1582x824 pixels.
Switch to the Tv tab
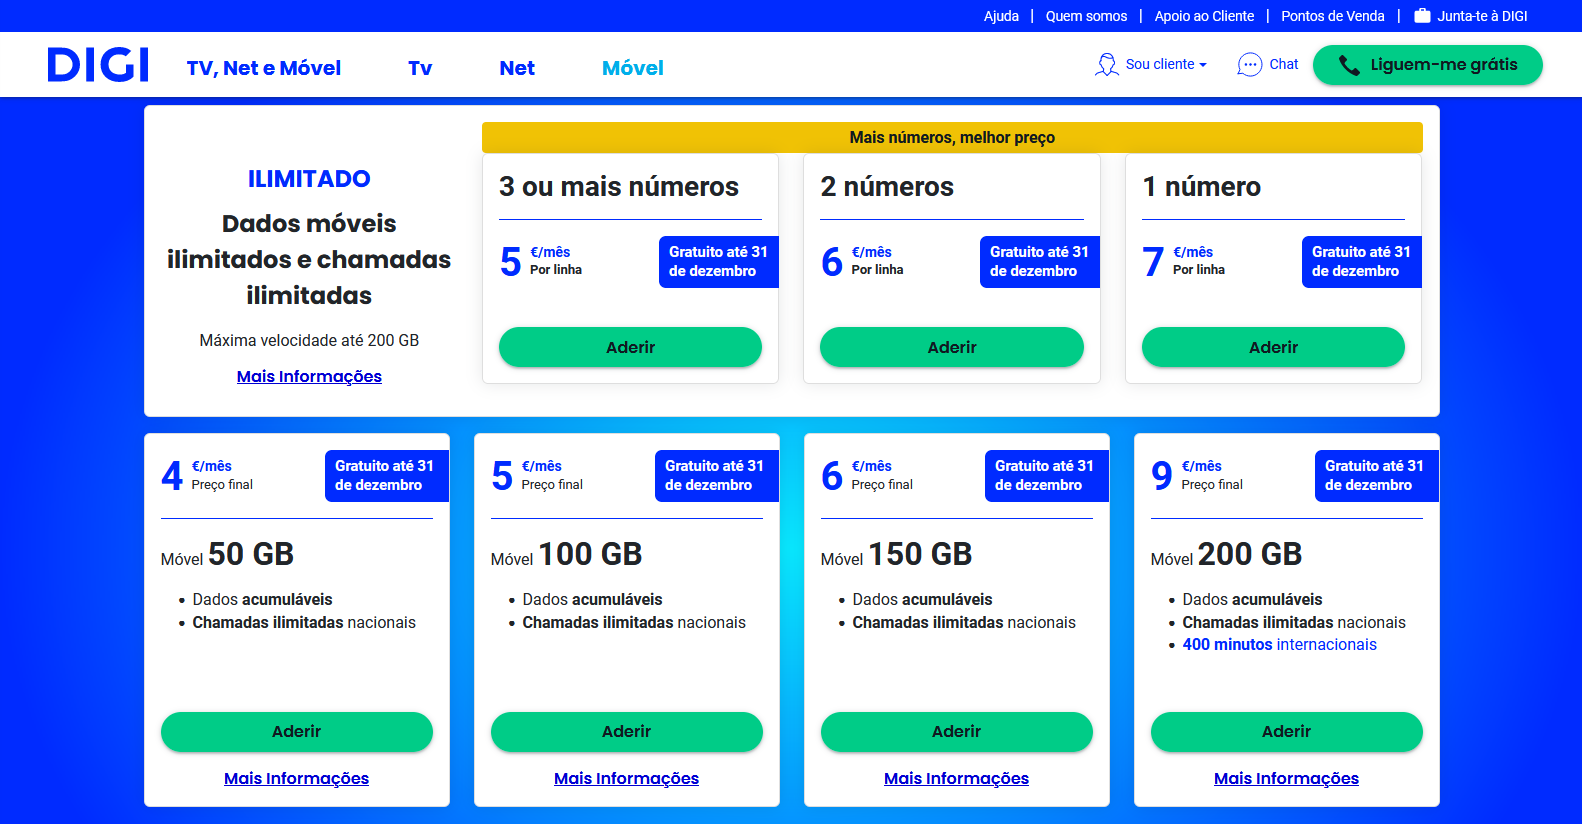[x=420, y=68]
